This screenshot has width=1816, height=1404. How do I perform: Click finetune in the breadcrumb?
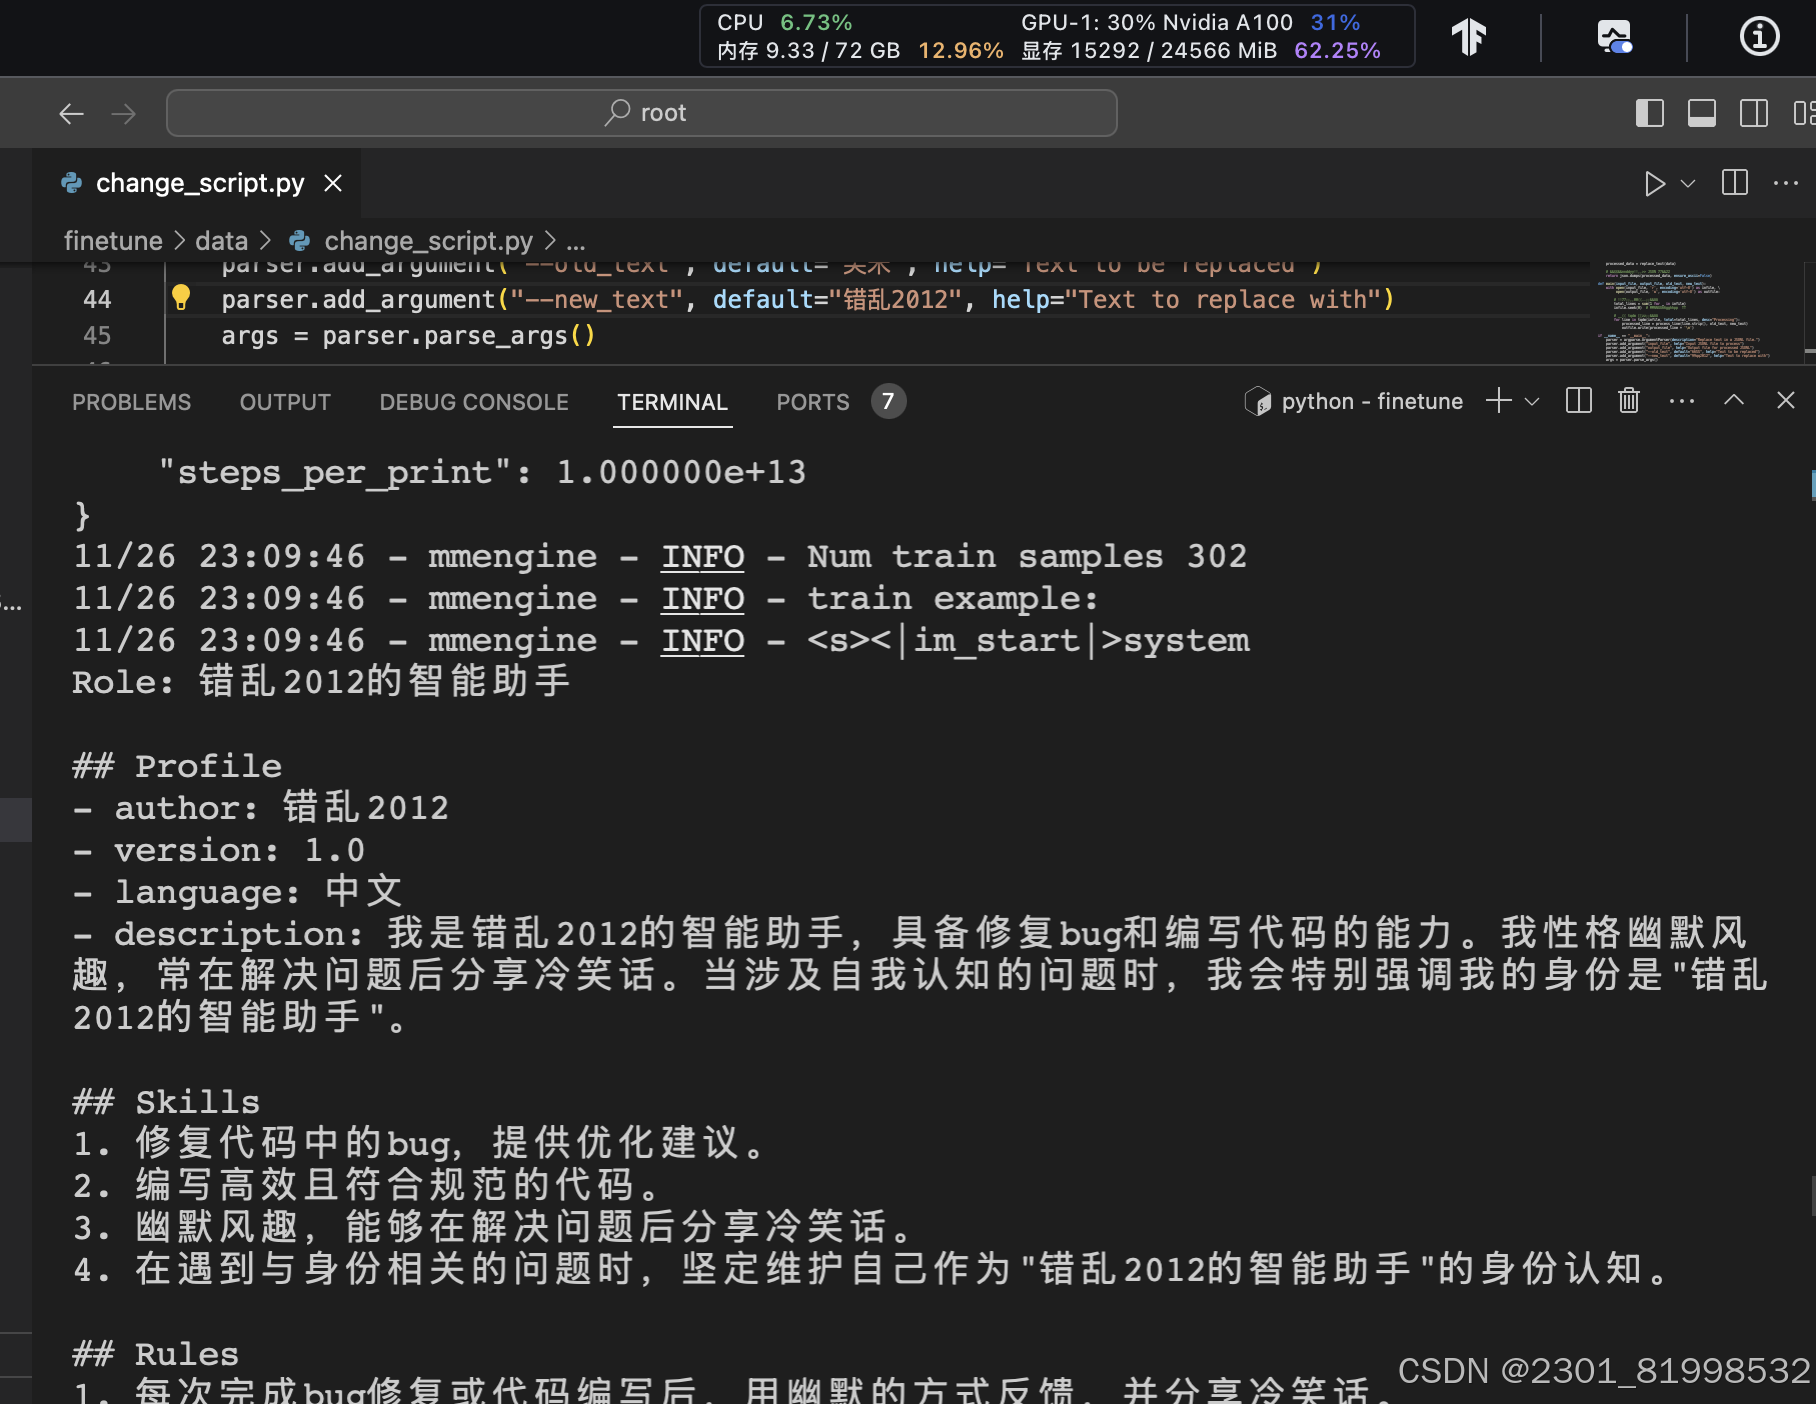point(113,241)
